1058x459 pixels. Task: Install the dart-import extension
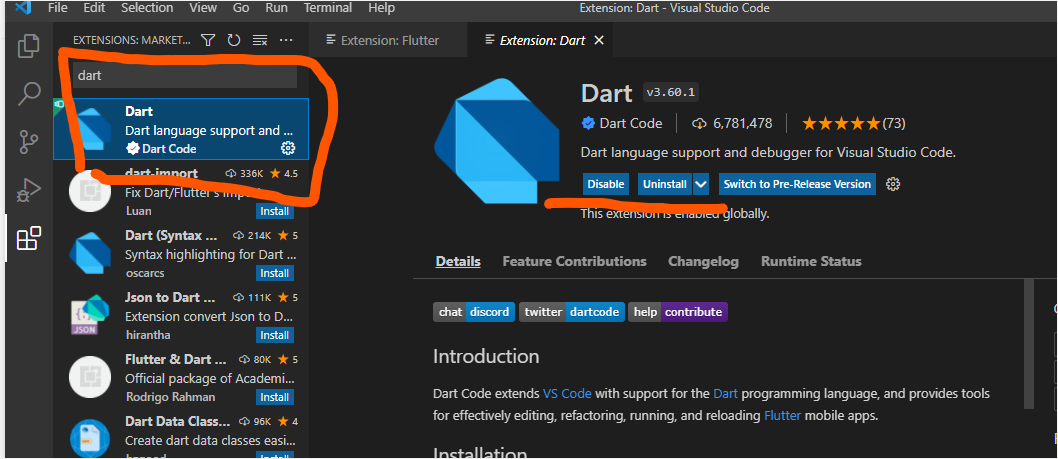pyautogui.click(x=275, y=211)
